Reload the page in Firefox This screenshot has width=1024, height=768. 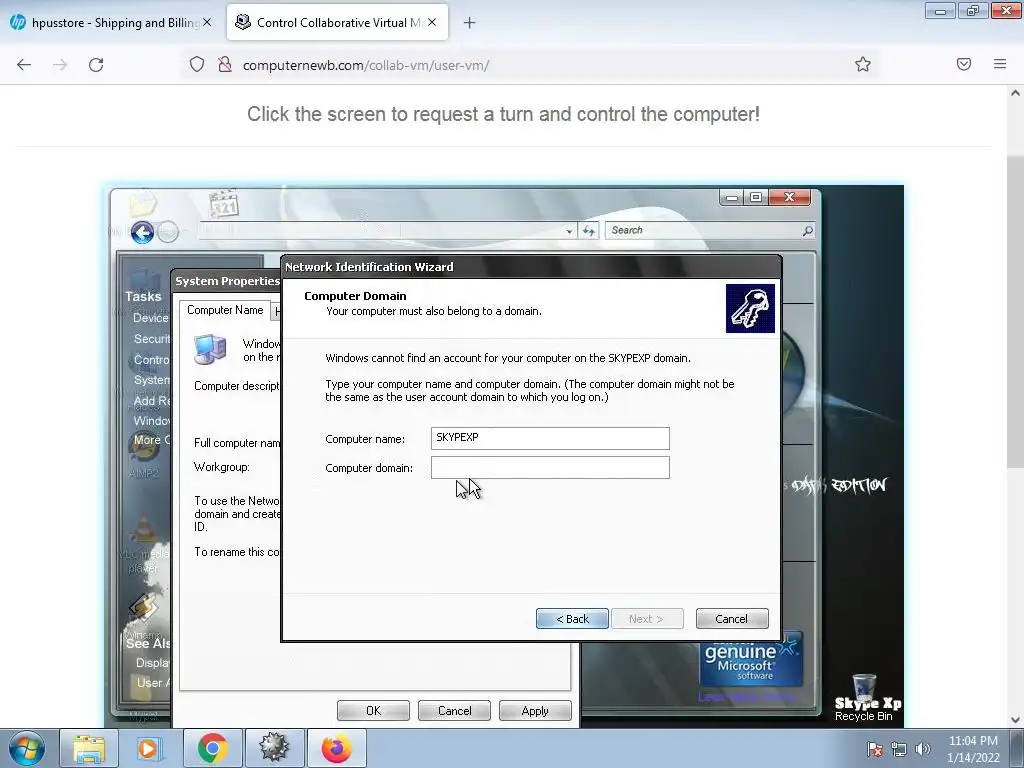click(96, 65)
